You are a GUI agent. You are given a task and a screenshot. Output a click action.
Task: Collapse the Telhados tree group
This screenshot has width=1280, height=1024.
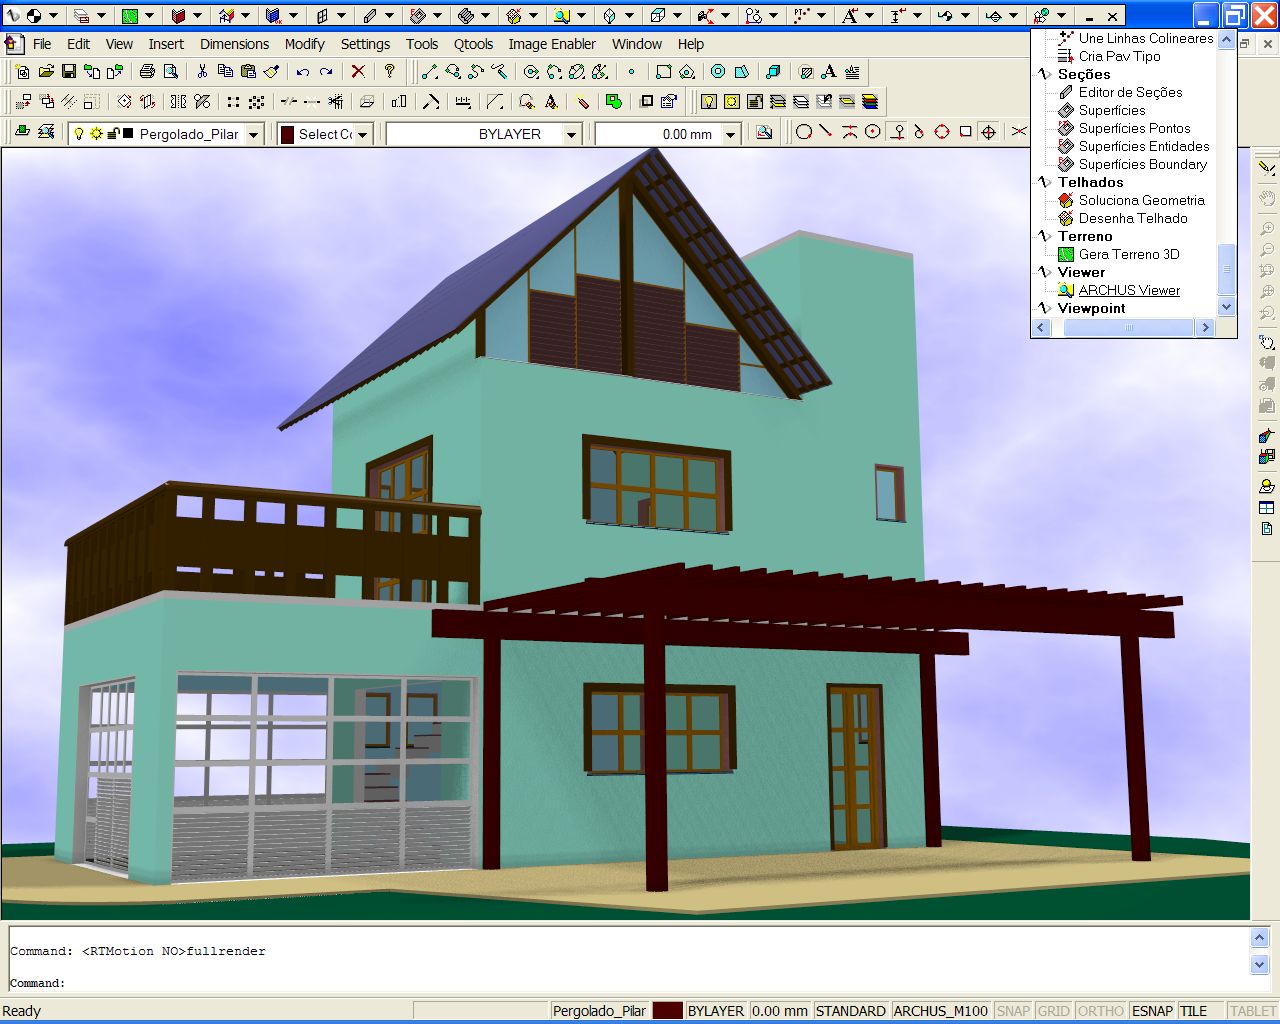1045,182
